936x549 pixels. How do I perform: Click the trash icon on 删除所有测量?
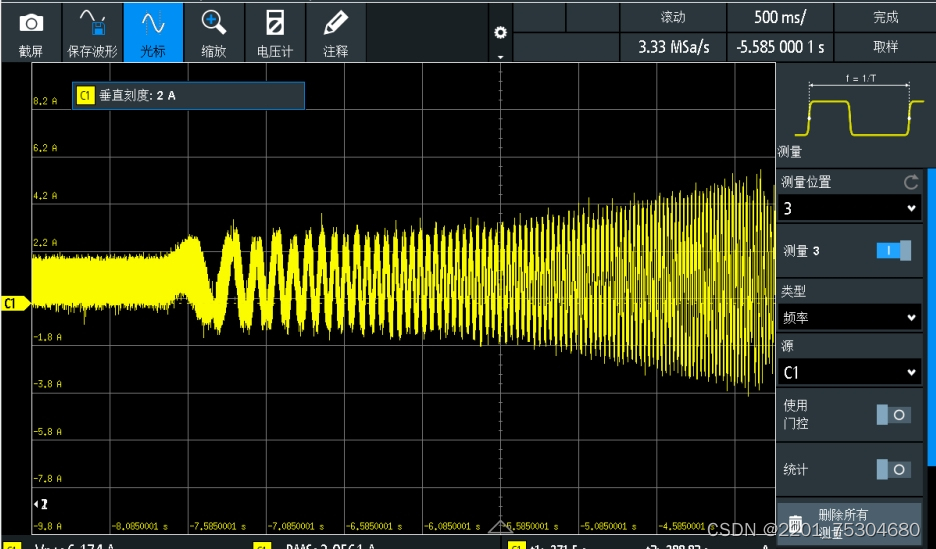tap(795, 524)
